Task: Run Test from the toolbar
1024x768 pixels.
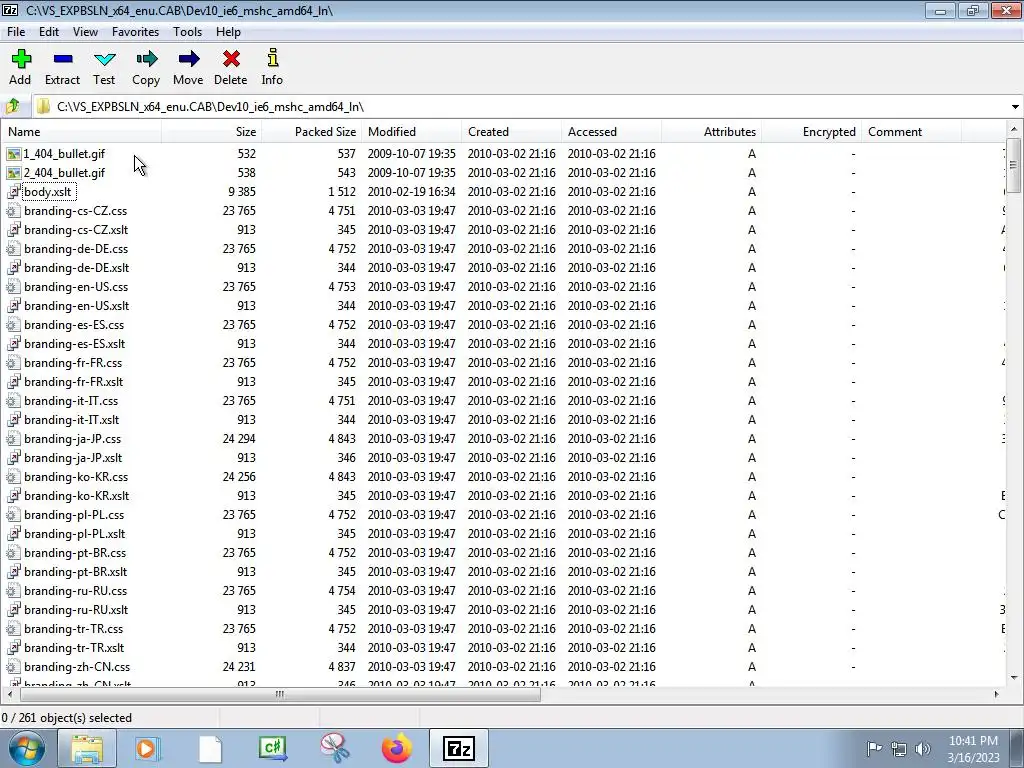Action: (x=104, y=59)
